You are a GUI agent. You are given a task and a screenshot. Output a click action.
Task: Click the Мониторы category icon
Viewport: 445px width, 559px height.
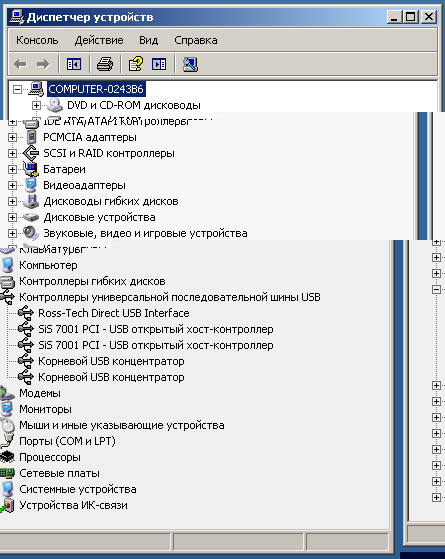[7, 409]
